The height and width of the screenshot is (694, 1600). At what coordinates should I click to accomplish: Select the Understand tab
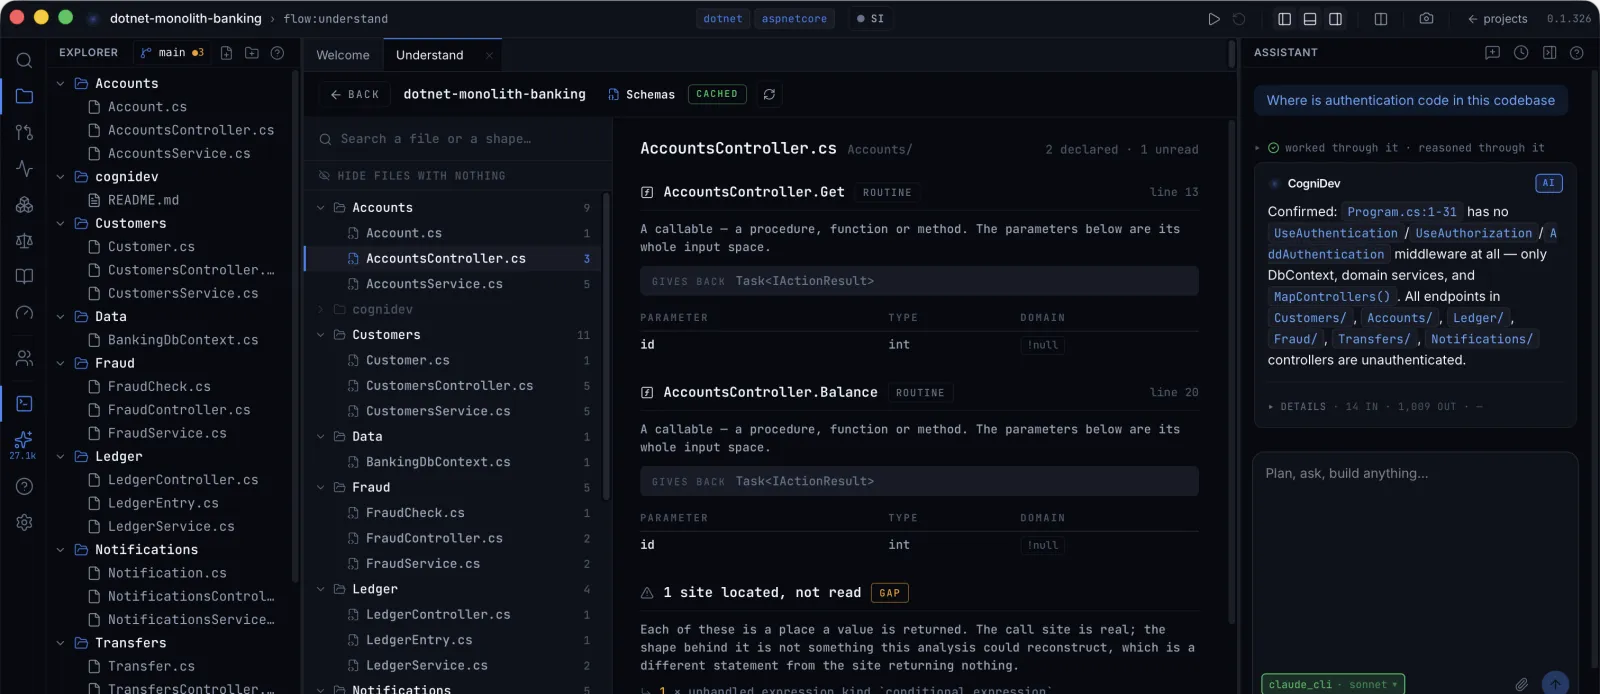(429, 55)
